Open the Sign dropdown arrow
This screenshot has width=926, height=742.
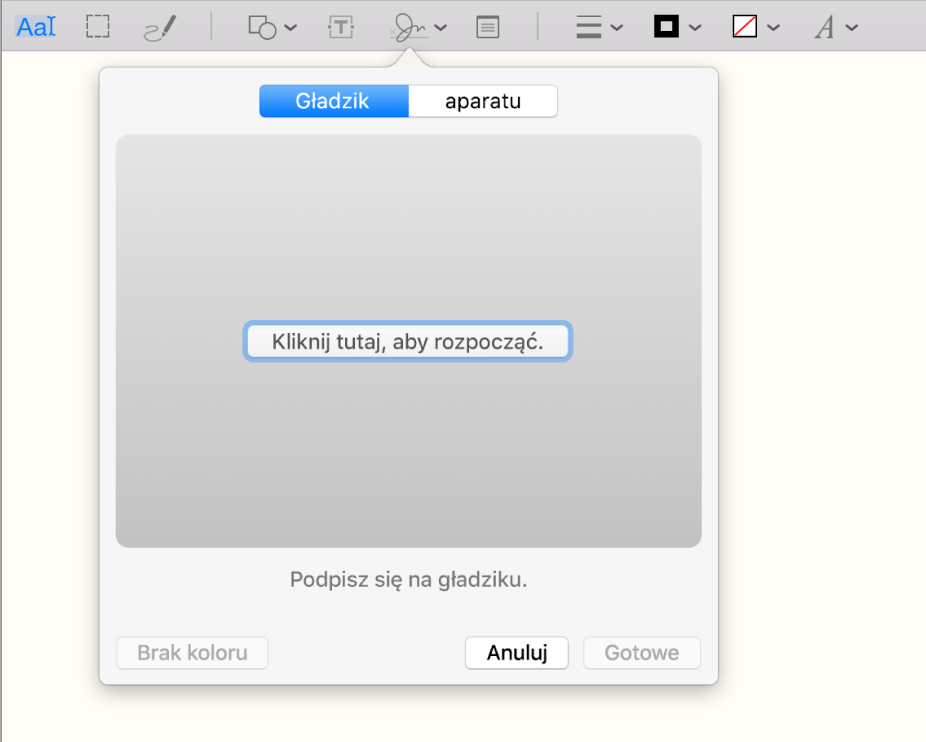pyautogui.click(x=441, y=27)
